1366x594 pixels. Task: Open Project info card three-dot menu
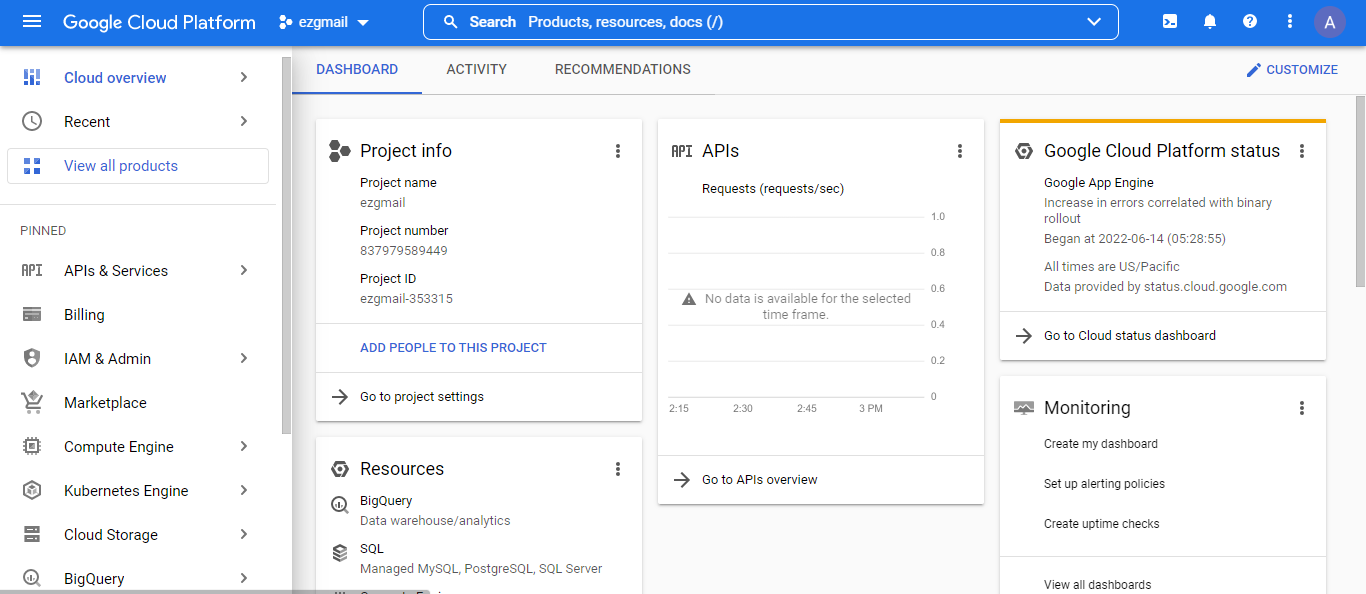618,151
